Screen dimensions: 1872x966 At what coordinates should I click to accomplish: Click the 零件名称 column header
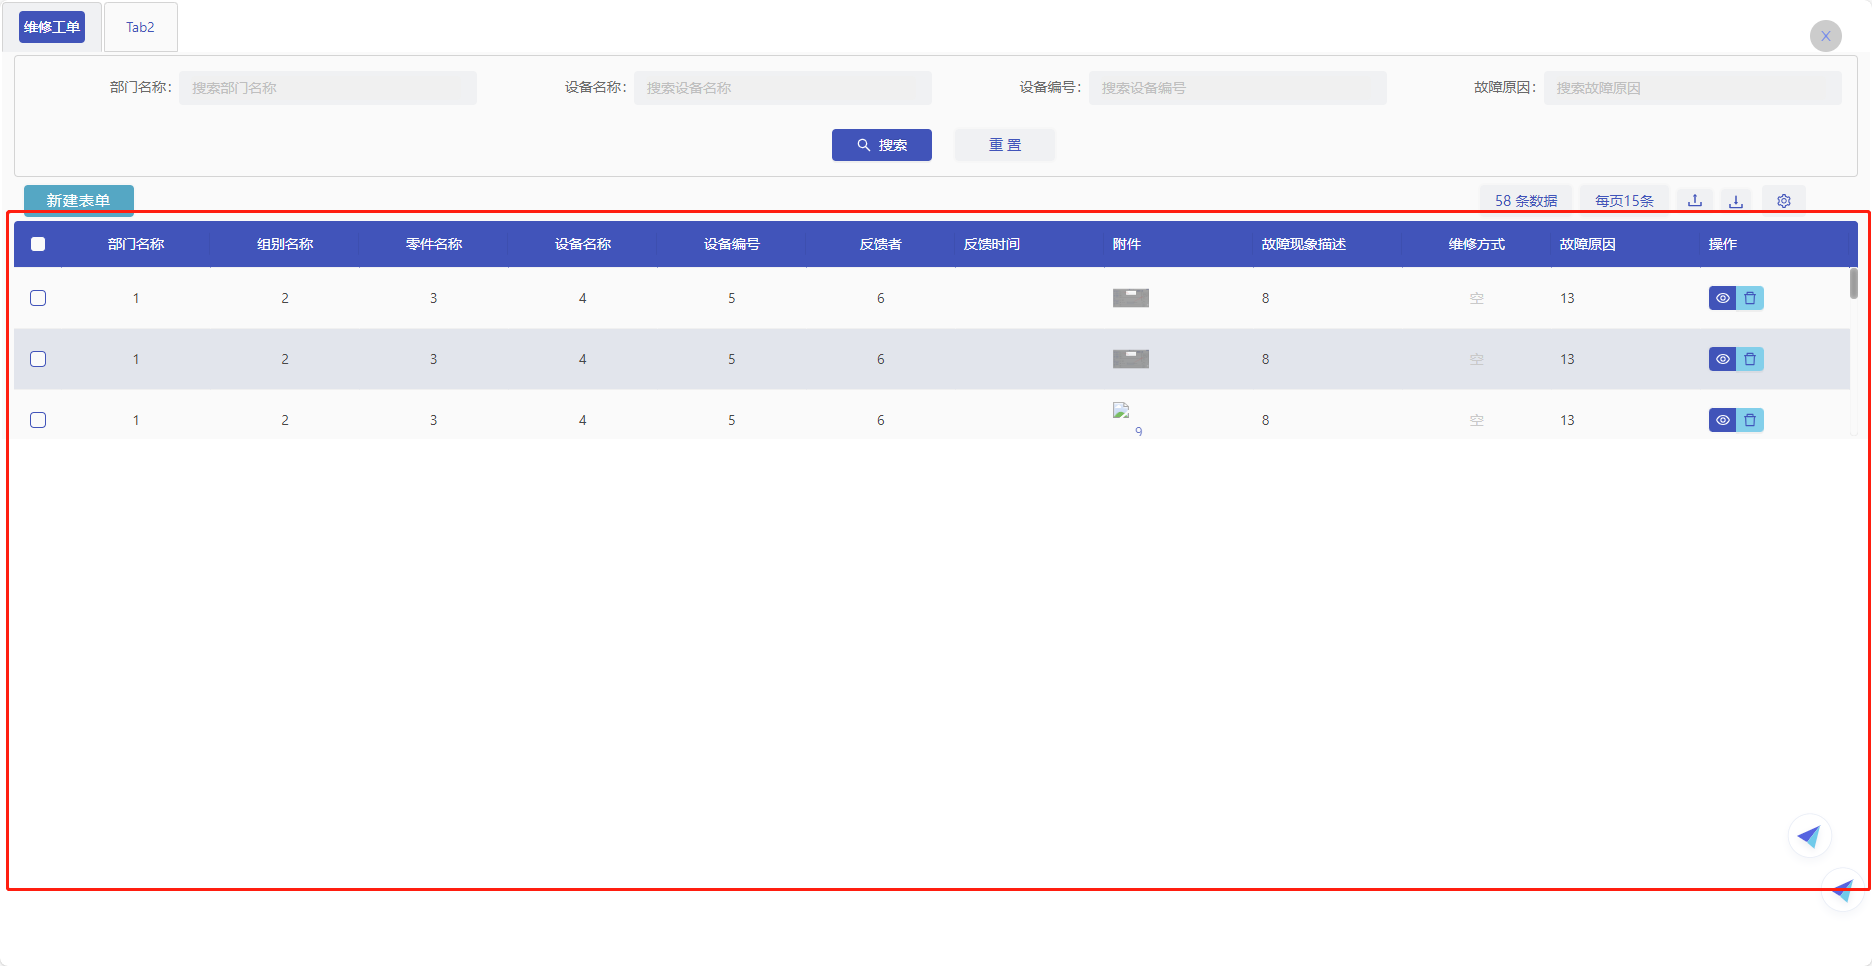434,244
